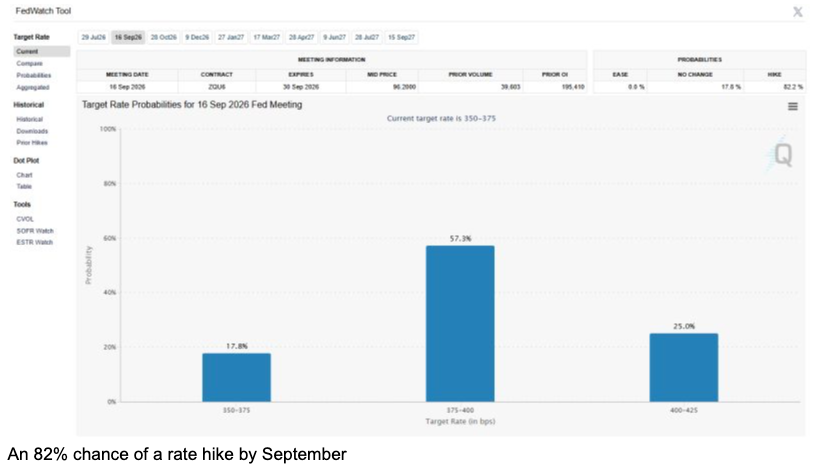This screenshot has width=826, height=469.
Task: Switch to the 9 Dec26 meeting tab
Action: pos(197,37)
